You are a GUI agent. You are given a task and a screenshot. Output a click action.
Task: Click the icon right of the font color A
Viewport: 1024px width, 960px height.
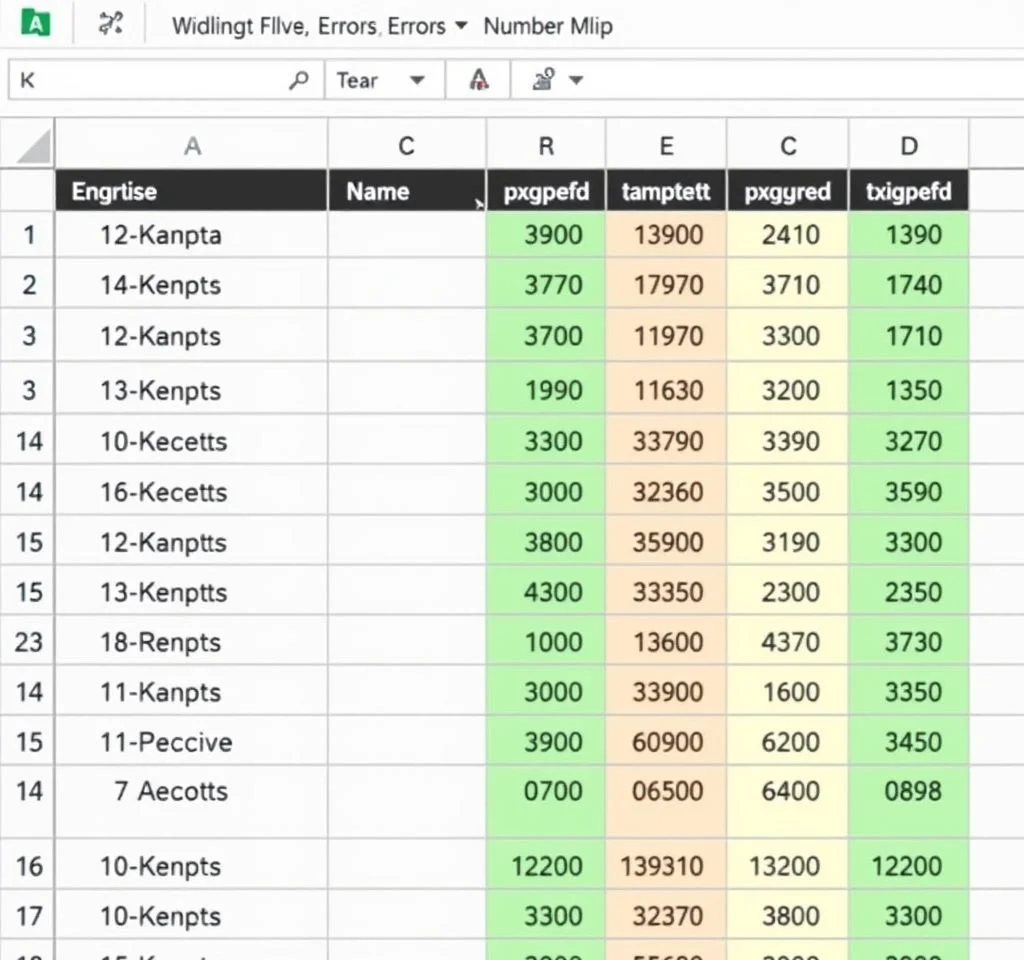click(x=544, y=81)
